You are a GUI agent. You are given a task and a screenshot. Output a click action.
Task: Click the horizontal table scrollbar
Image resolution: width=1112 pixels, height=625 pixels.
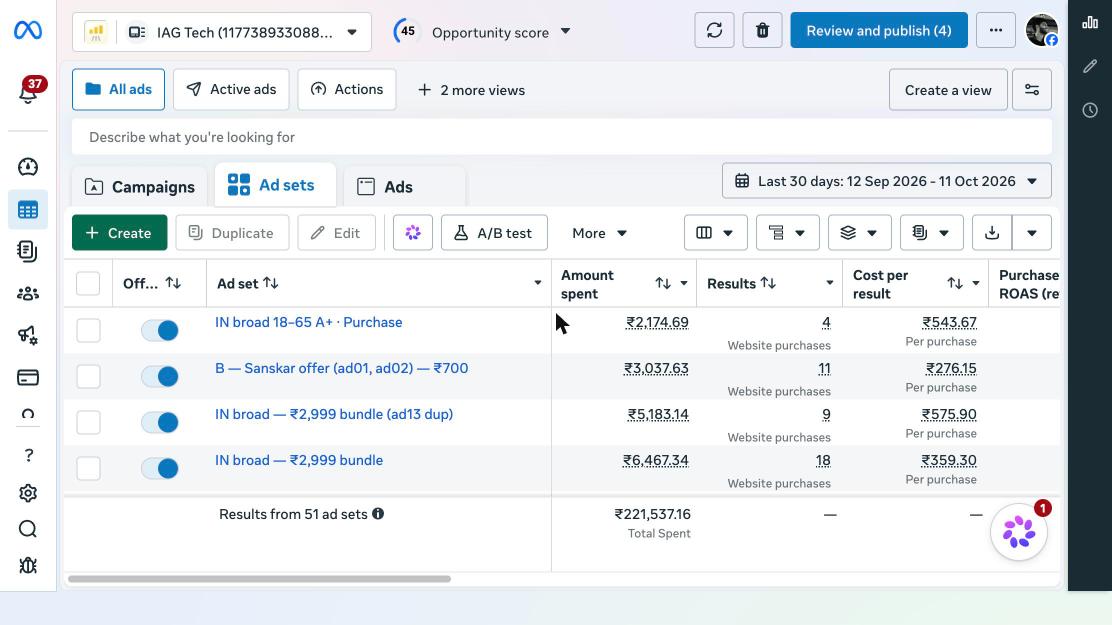(x=260, y=579)
